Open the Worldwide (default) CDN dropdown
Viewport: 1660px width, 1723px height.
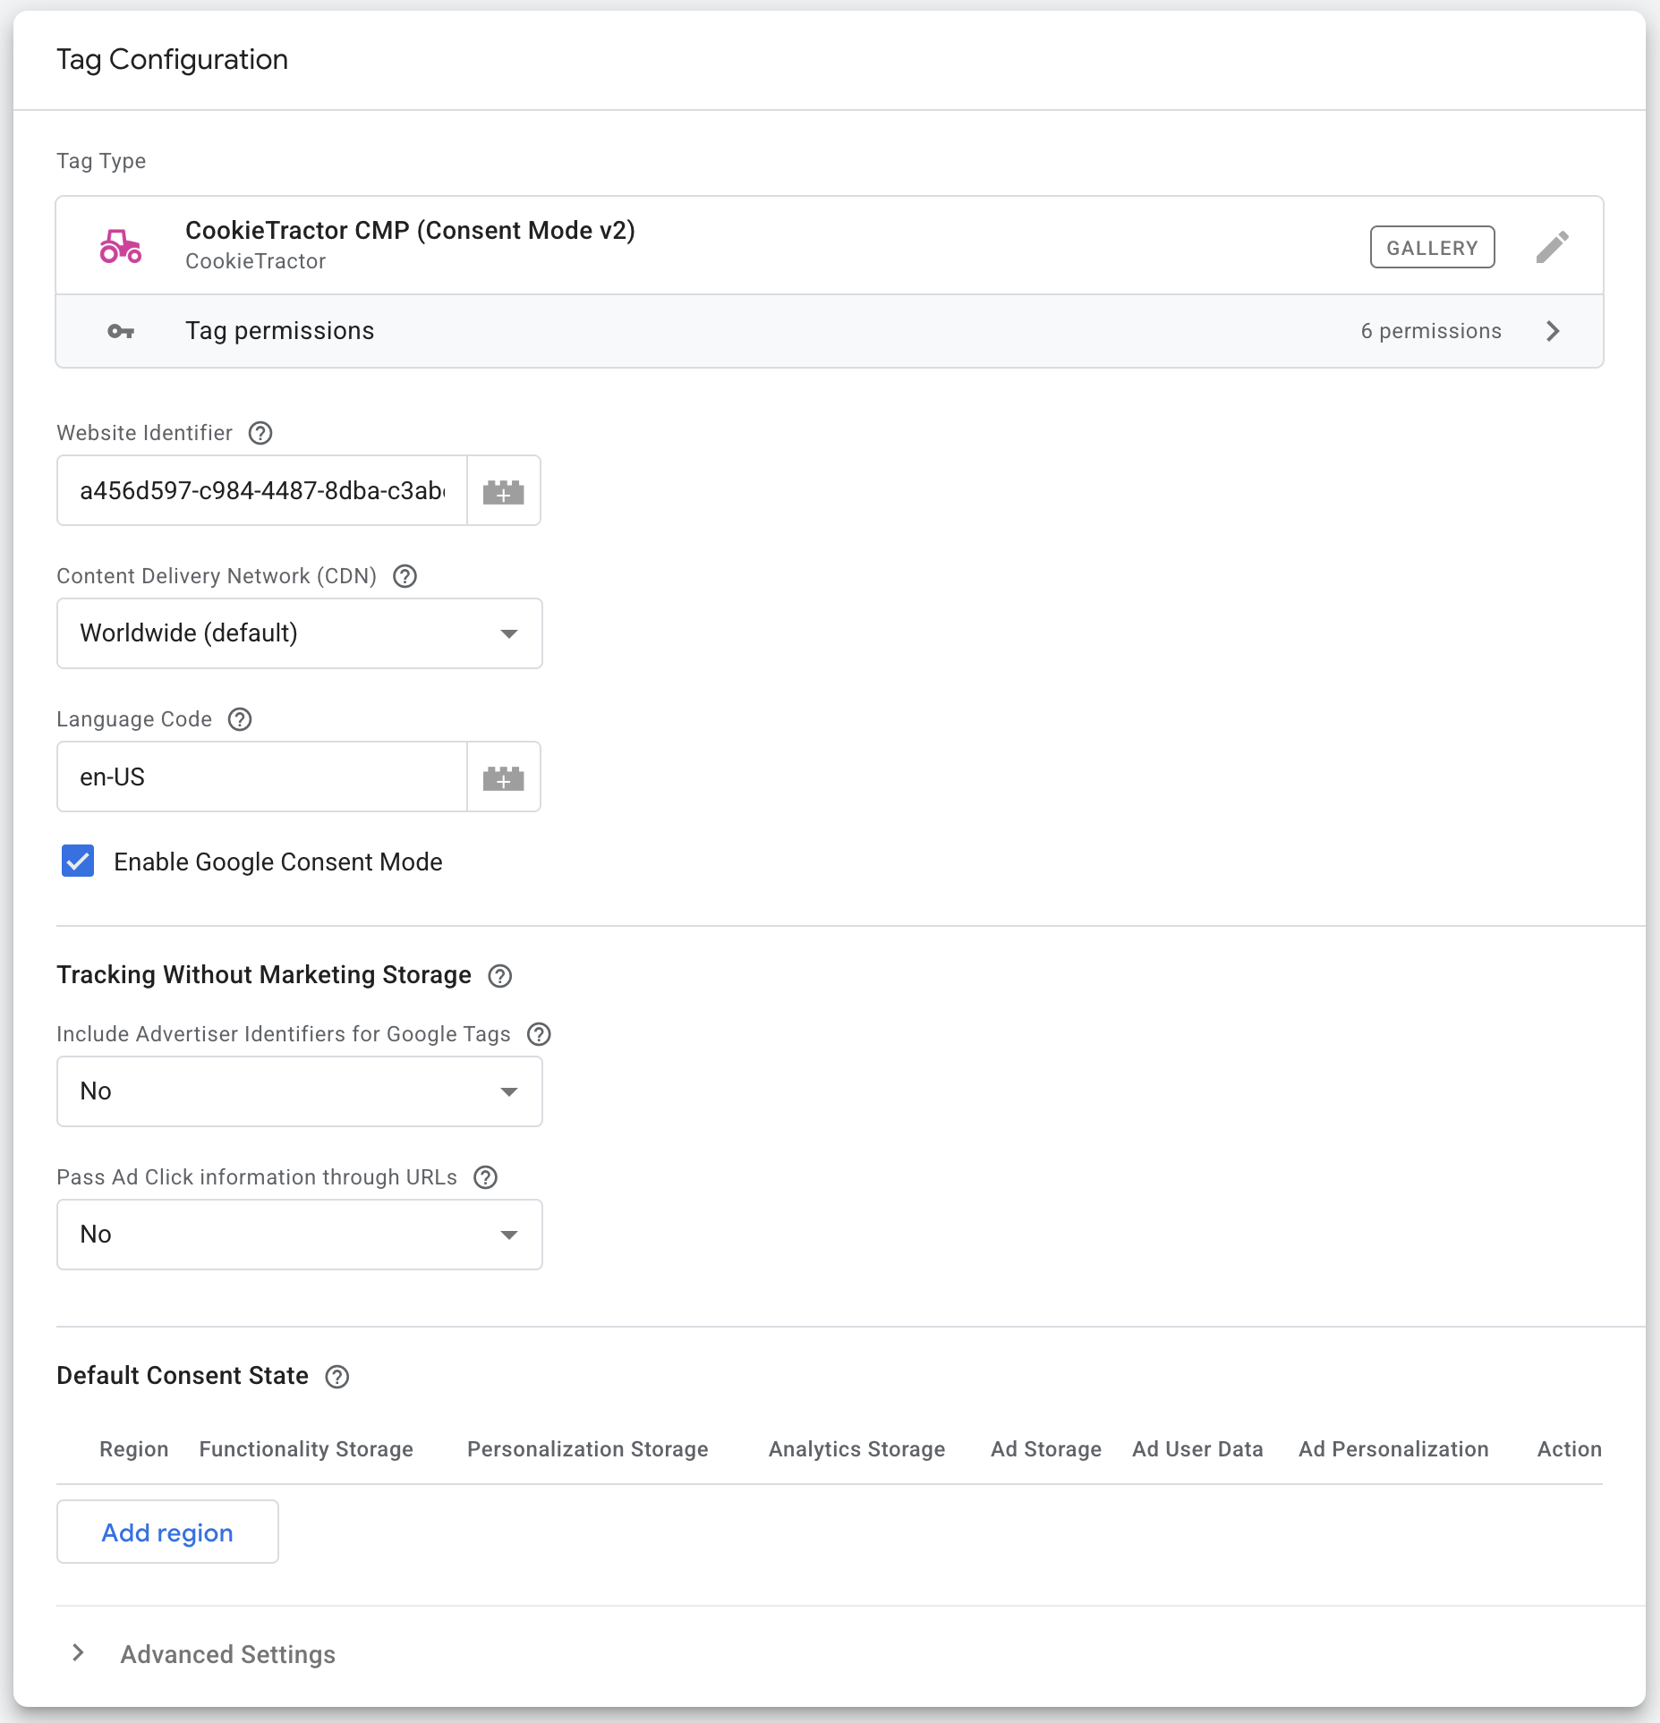299,634
